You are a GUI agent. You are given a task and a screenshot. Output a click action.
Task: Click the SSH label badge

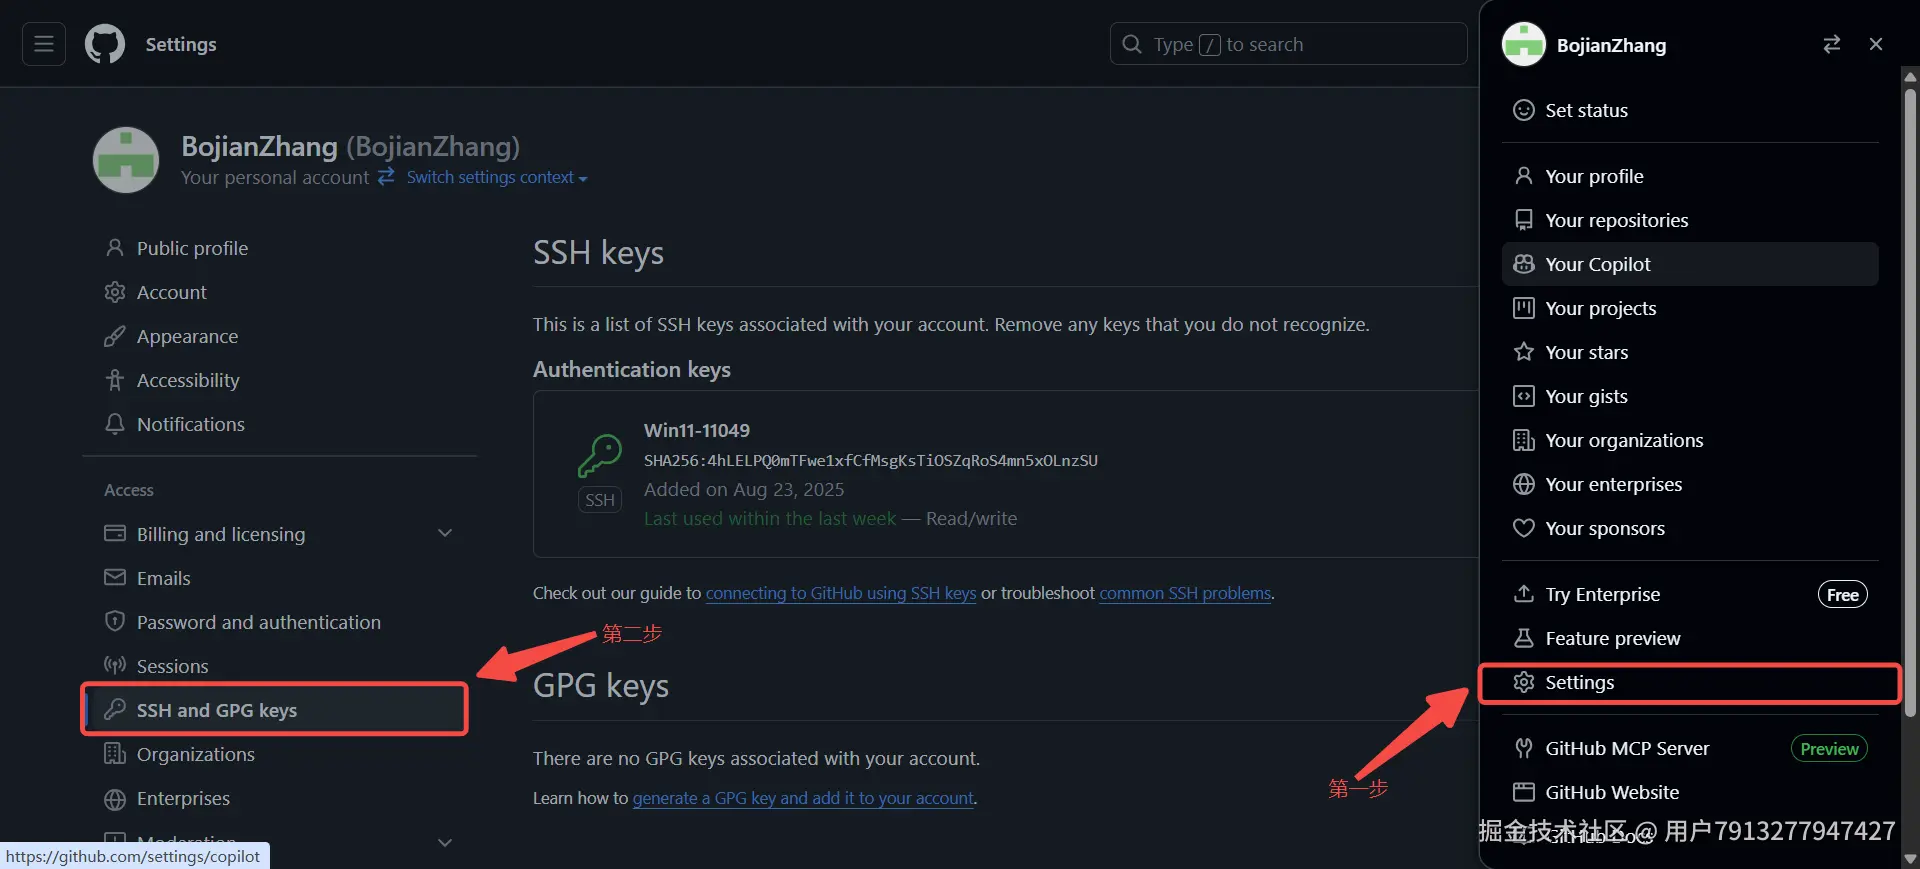coord(600,500)
